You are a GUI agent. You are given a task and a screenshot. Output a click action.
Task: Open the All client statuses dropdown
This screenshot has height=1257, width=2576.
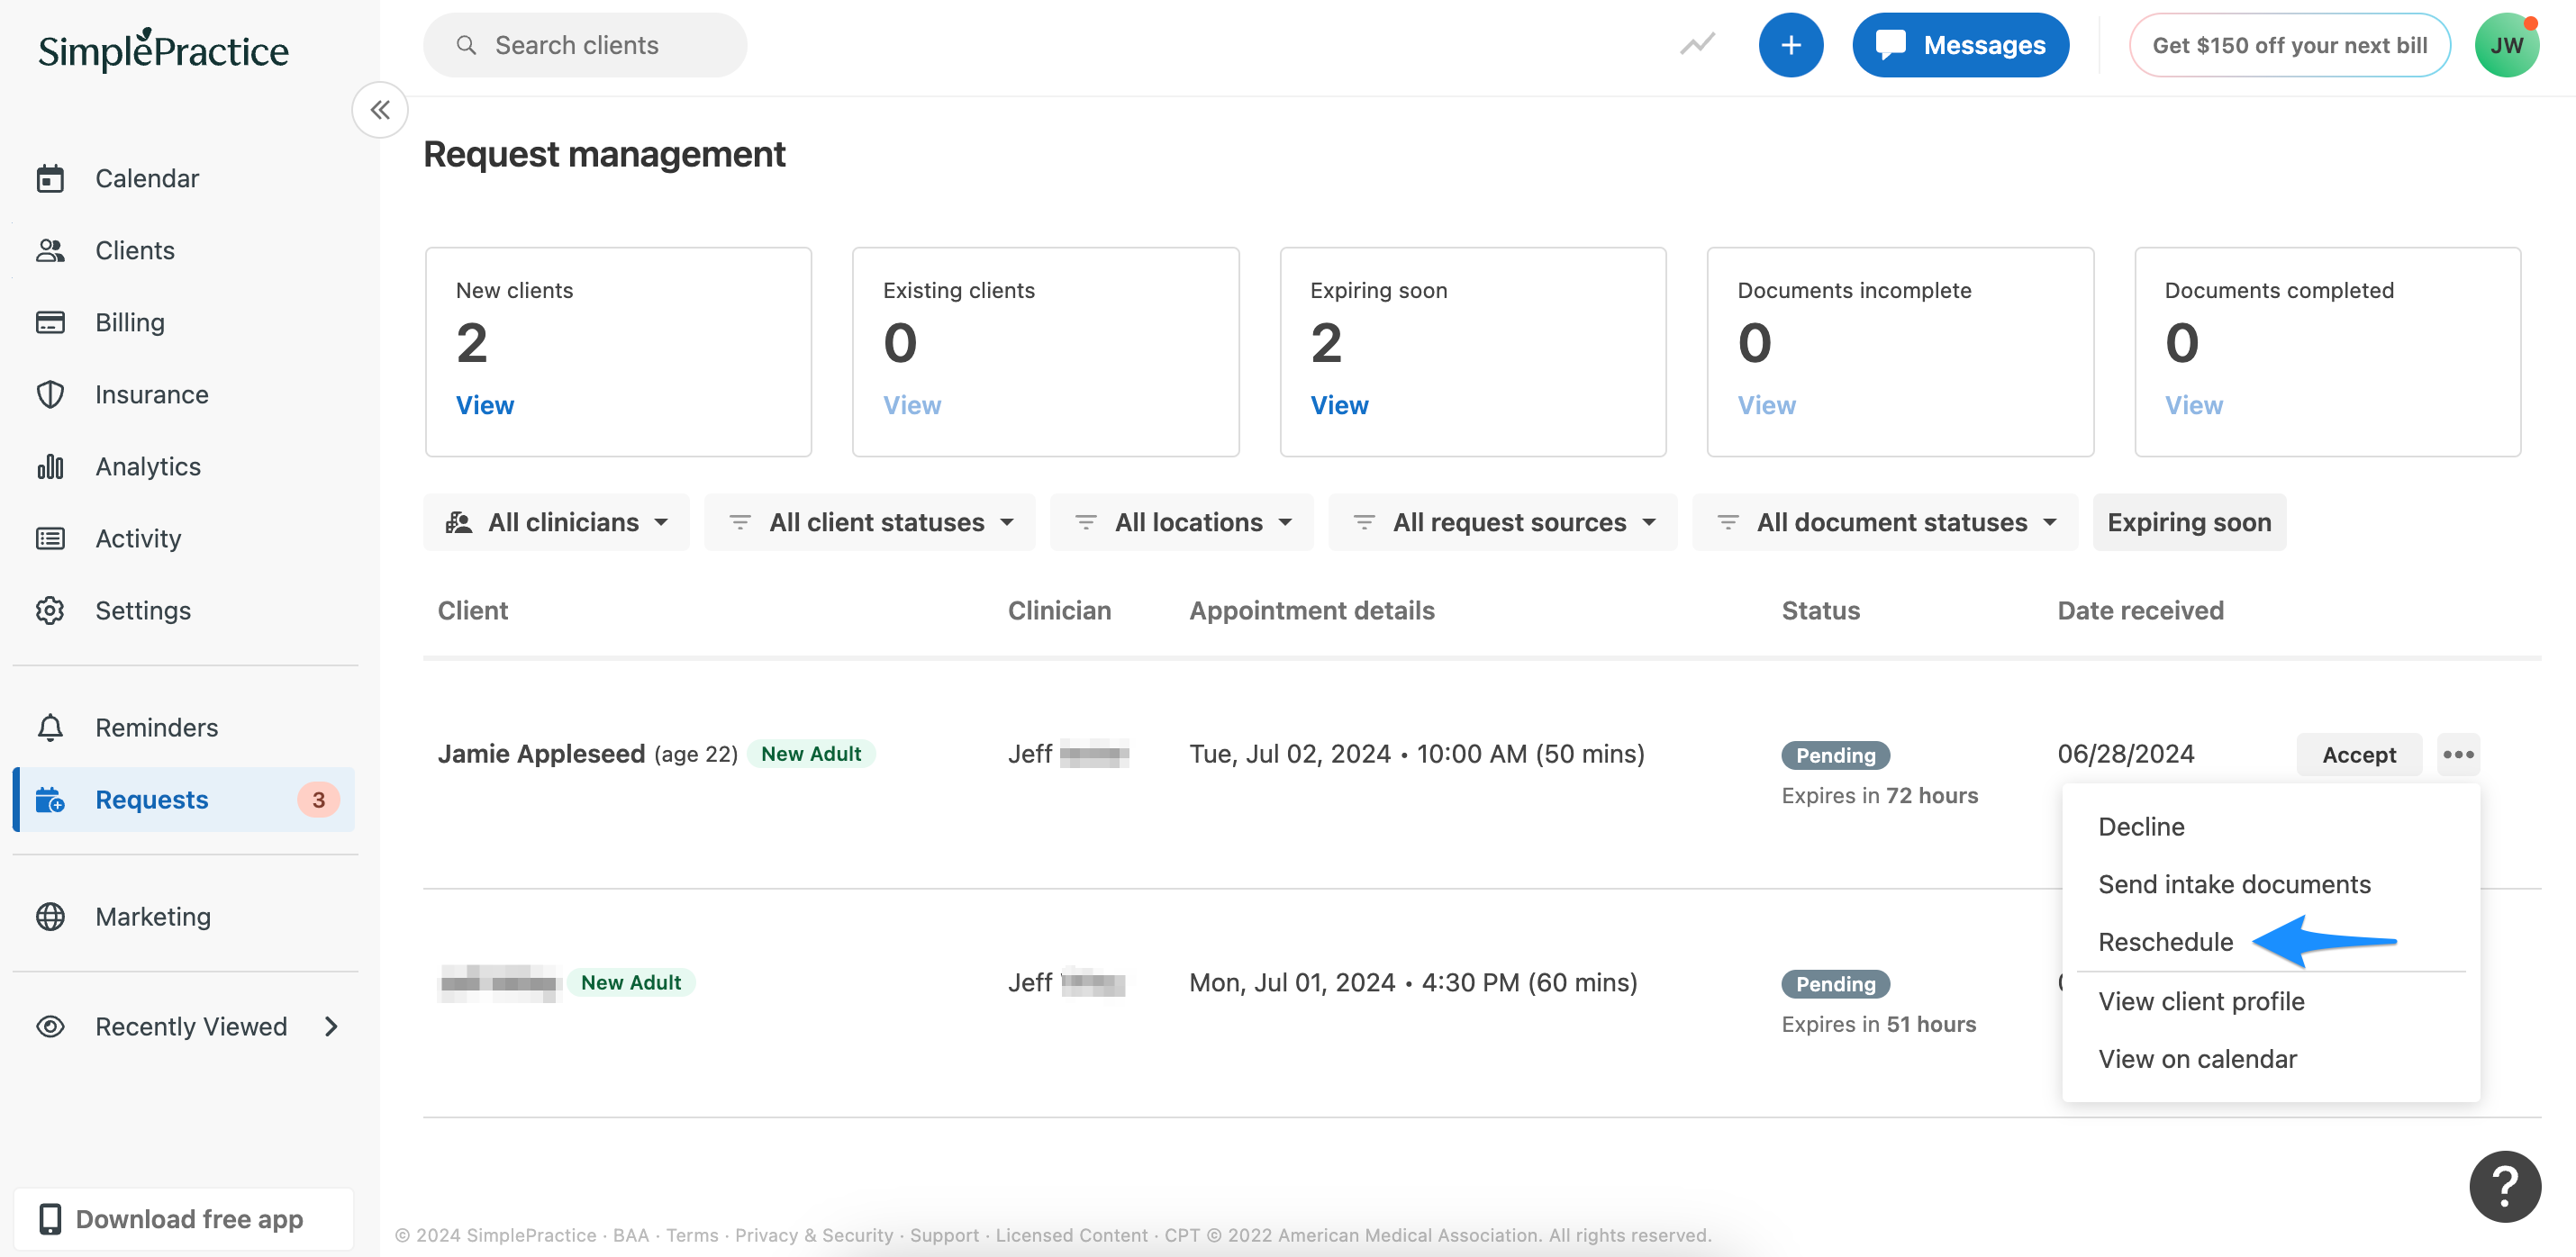870,522
